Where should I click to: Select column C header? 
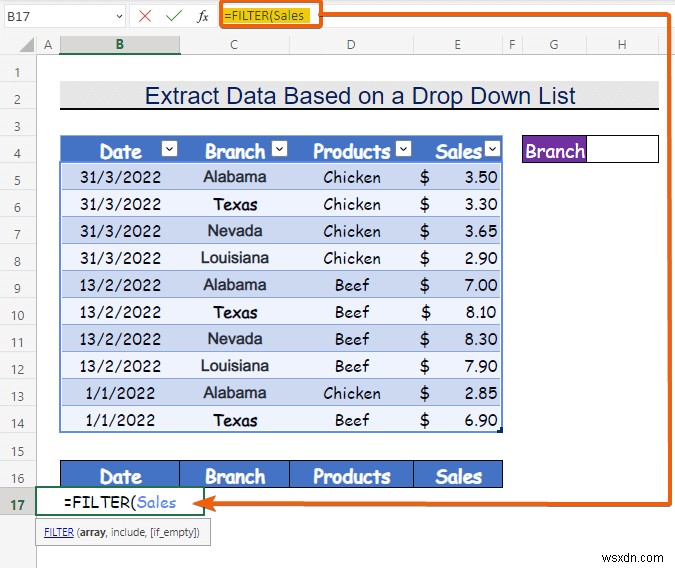coord(234,44)
